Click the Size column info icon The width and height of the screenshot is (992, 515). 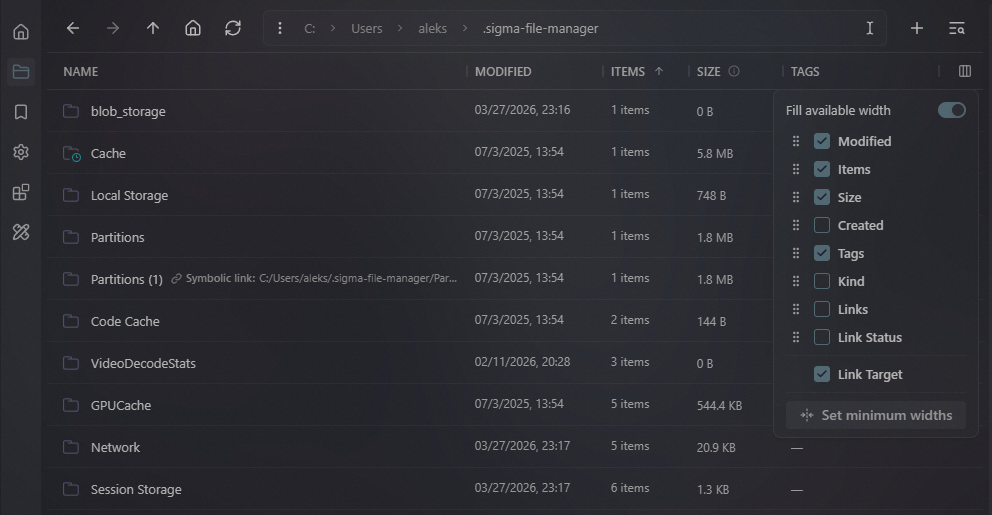coord(734,71)
